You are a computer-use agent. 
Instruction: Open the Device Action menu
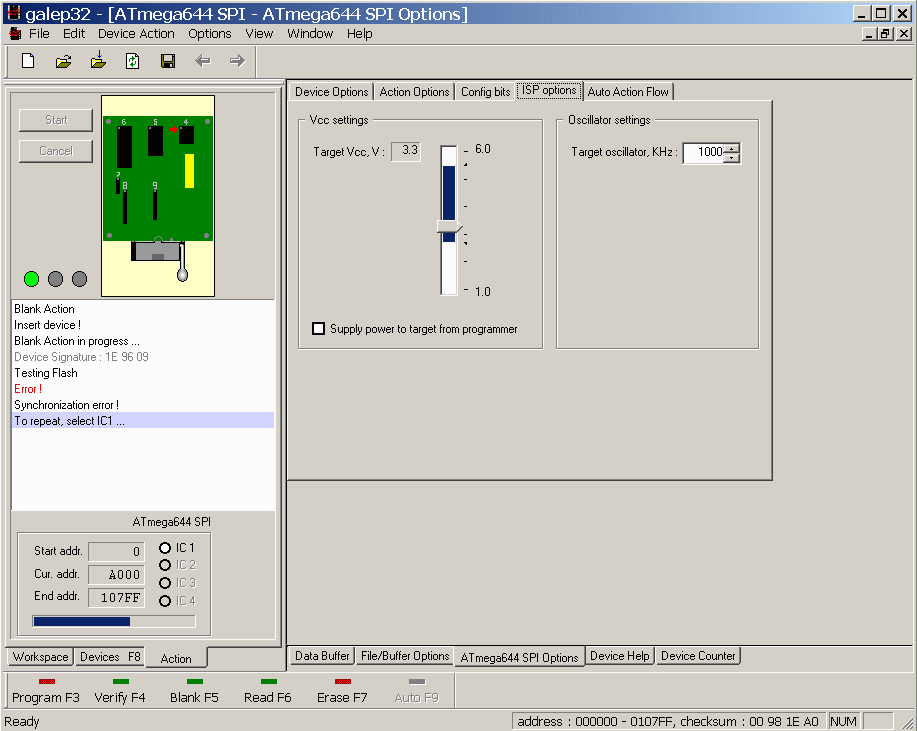136,34
